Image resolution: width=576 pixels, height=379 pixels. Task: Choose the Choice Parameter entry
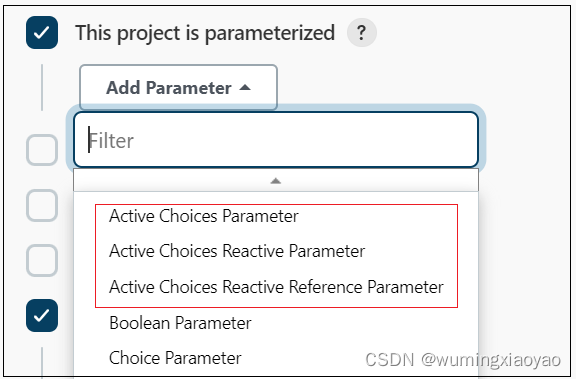click(175, 358)
